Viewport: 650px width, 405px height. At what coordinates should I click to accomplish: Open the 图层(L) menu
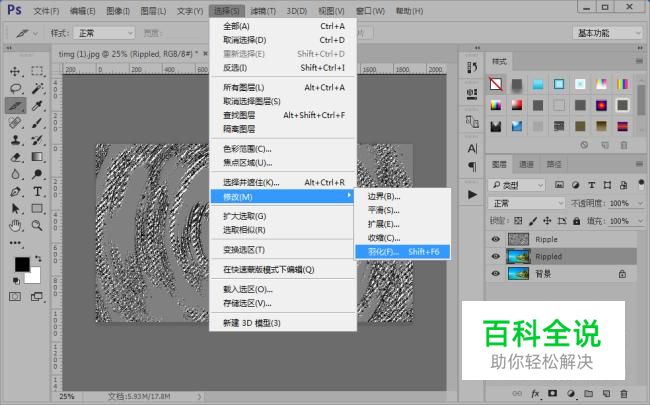pos(153,11)
